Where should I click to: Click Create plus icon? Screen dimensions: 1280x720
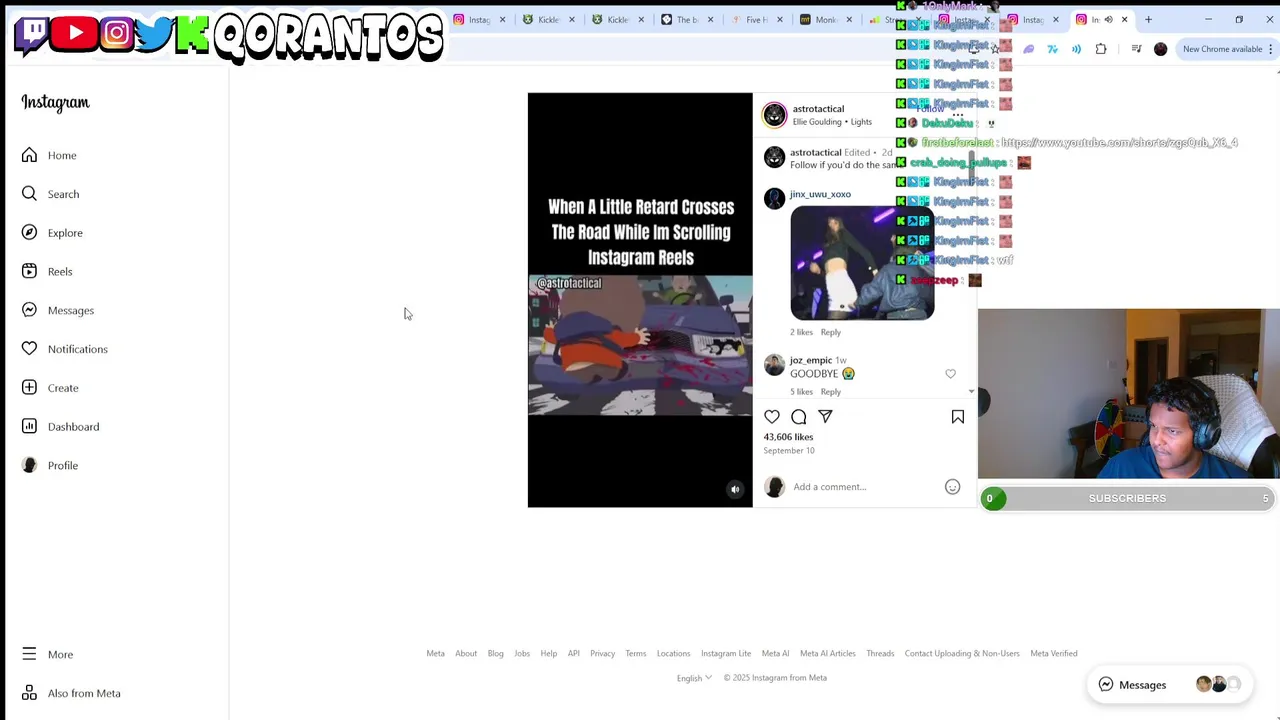(29, 388)
